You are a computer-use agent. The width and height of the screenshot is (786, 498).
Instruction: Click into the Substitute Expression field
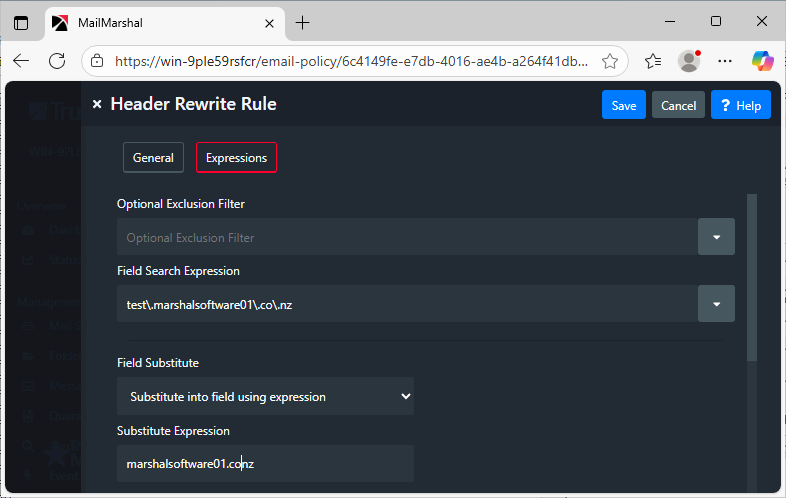(x=265, y=464)
